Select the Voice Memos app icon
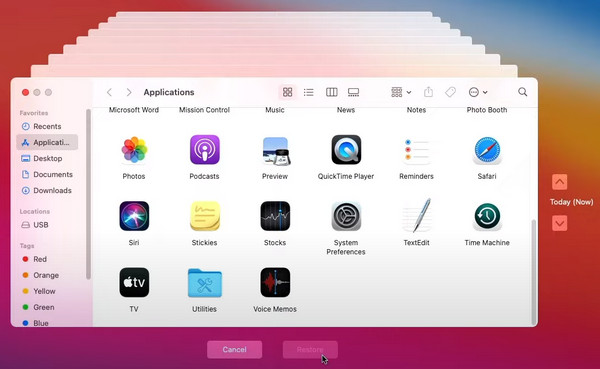Image resolution: width=600 pixels, height=369 pixels. 275,282
